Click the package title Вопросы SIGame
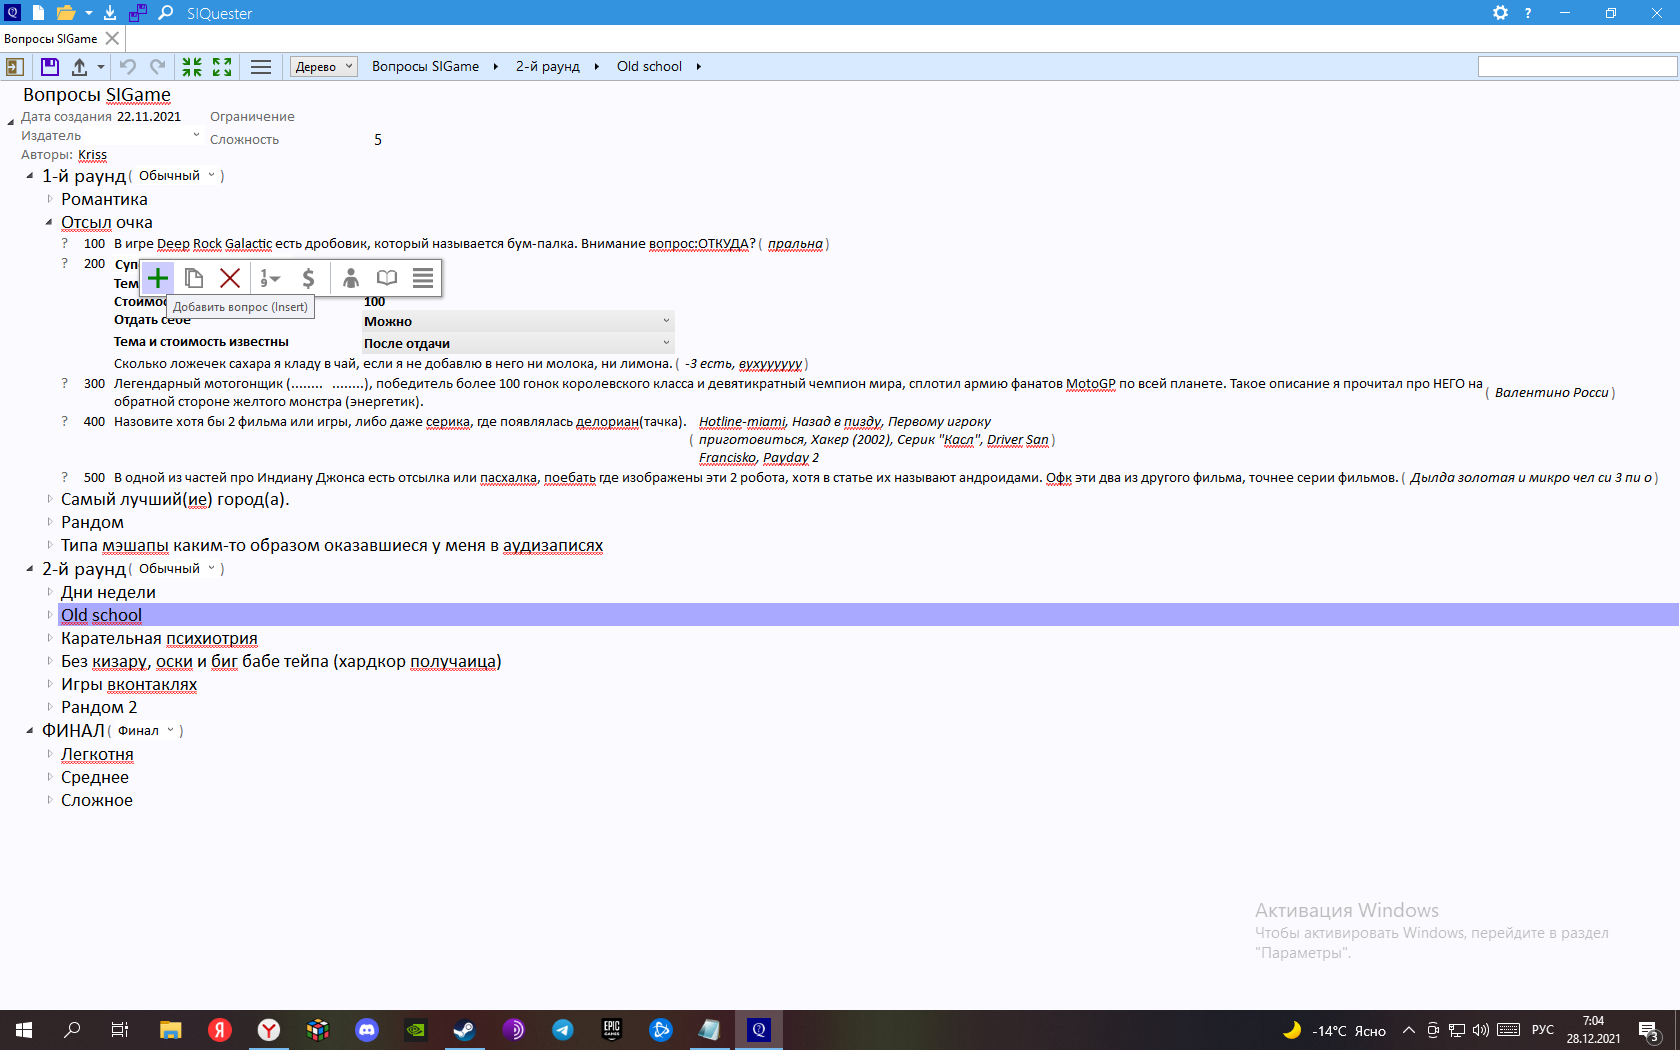 97,95
